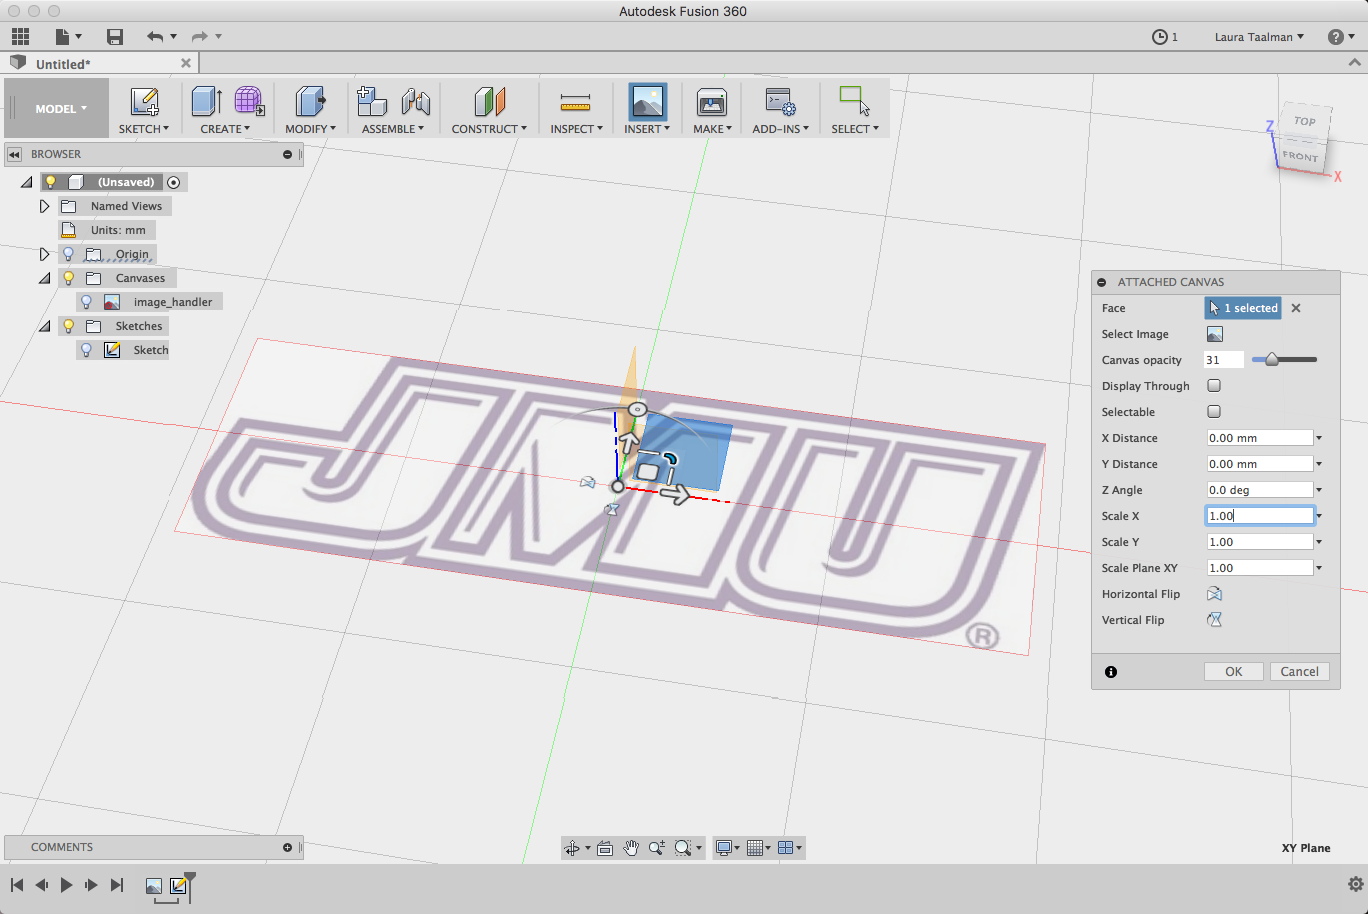The image size is (1368, 914).
Task: Click Cancel in Attached Canvas dialog
Action: [x=1300, y=672]
